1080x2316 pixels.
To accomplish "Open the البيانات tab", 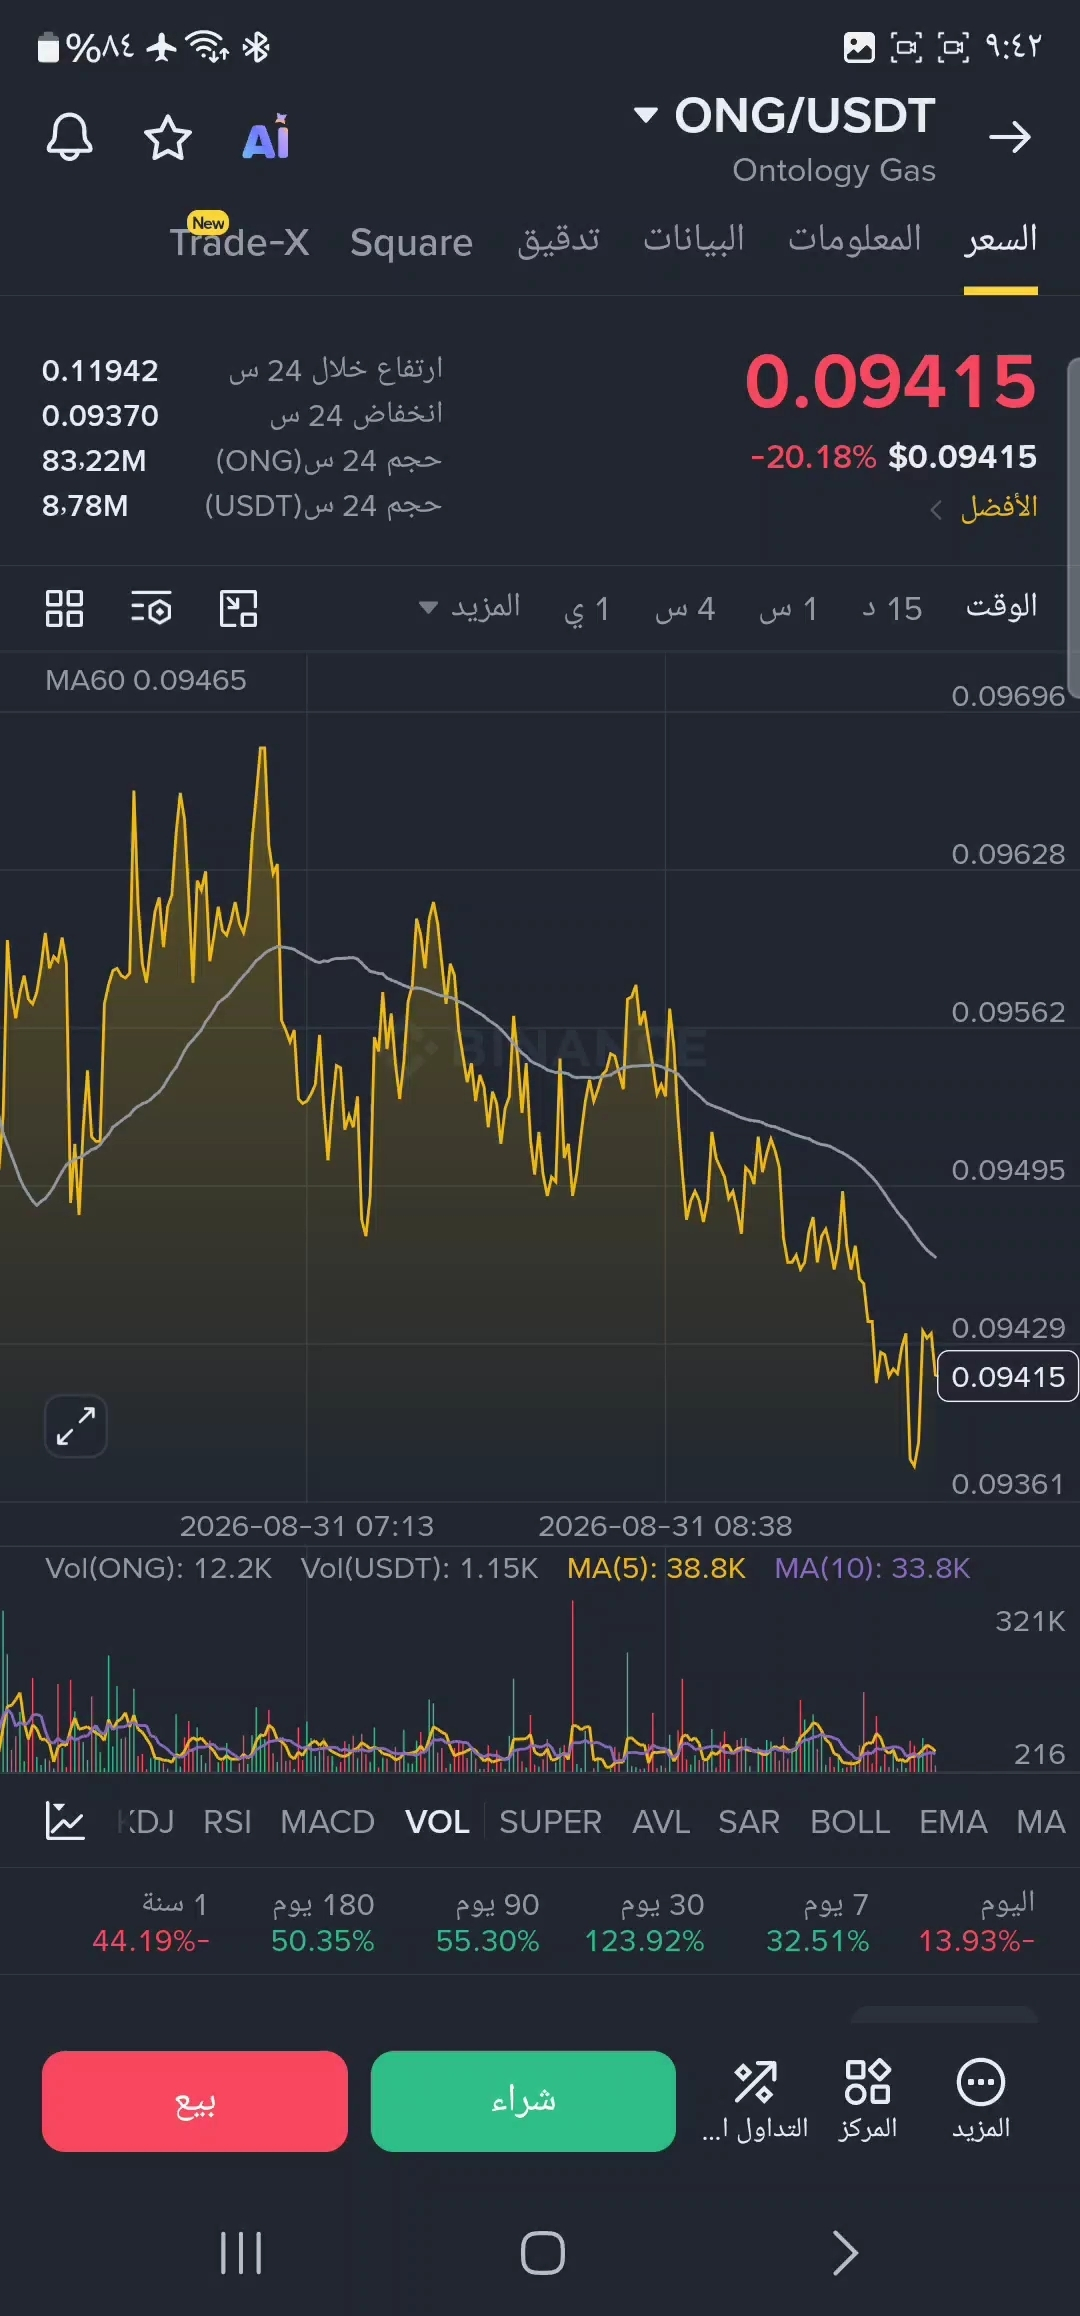I will [694, 239].
